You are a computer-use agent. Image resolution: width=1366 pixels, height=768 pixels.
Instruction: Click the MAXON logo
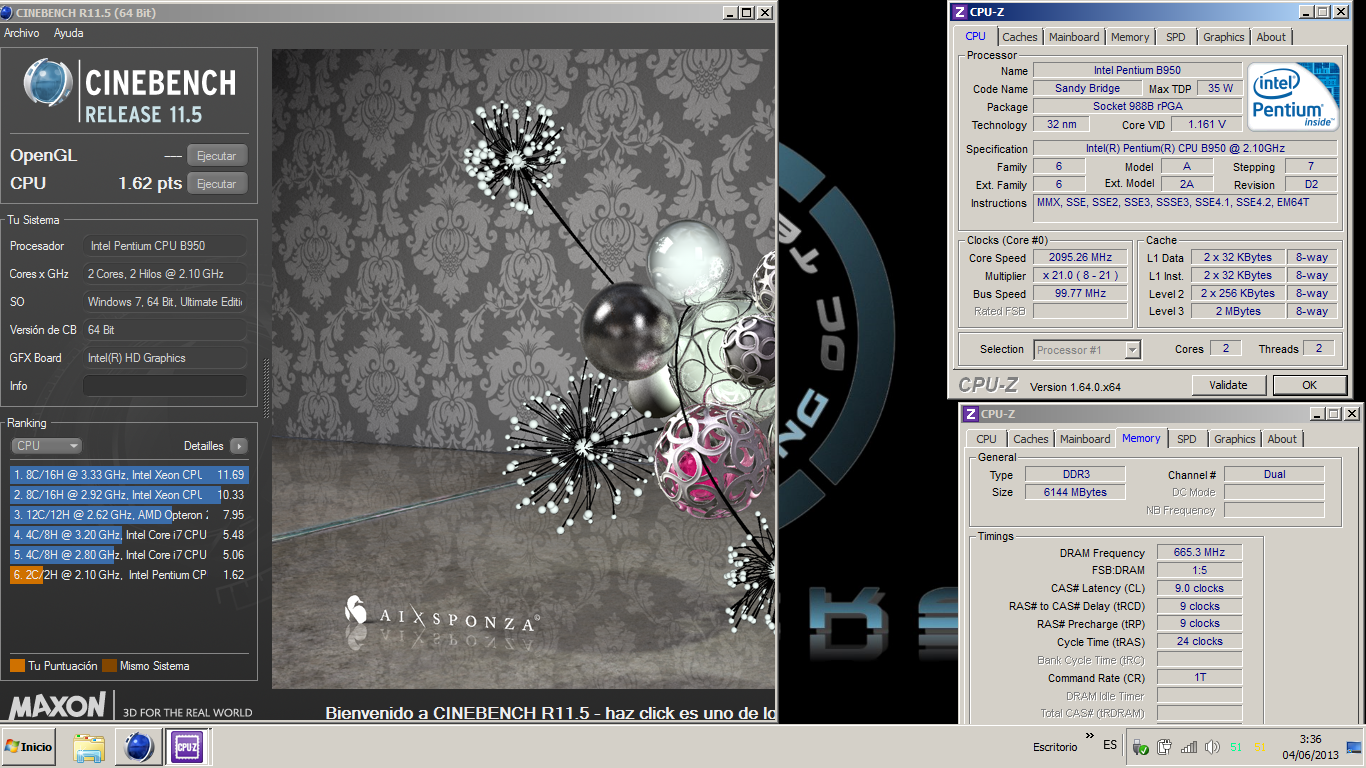57,706
